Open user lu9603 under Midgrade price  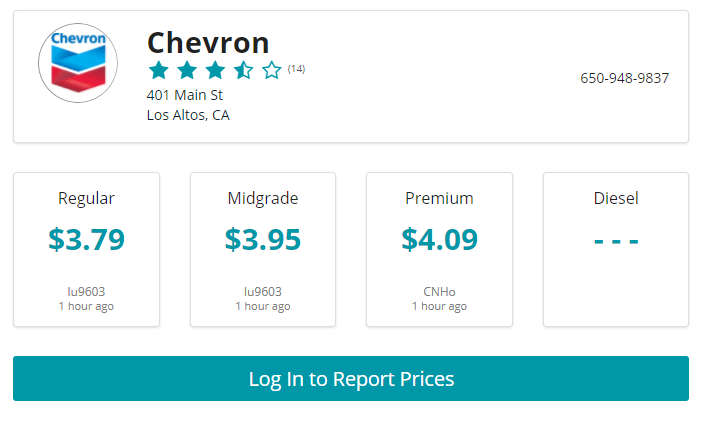[x=263, y=292]
